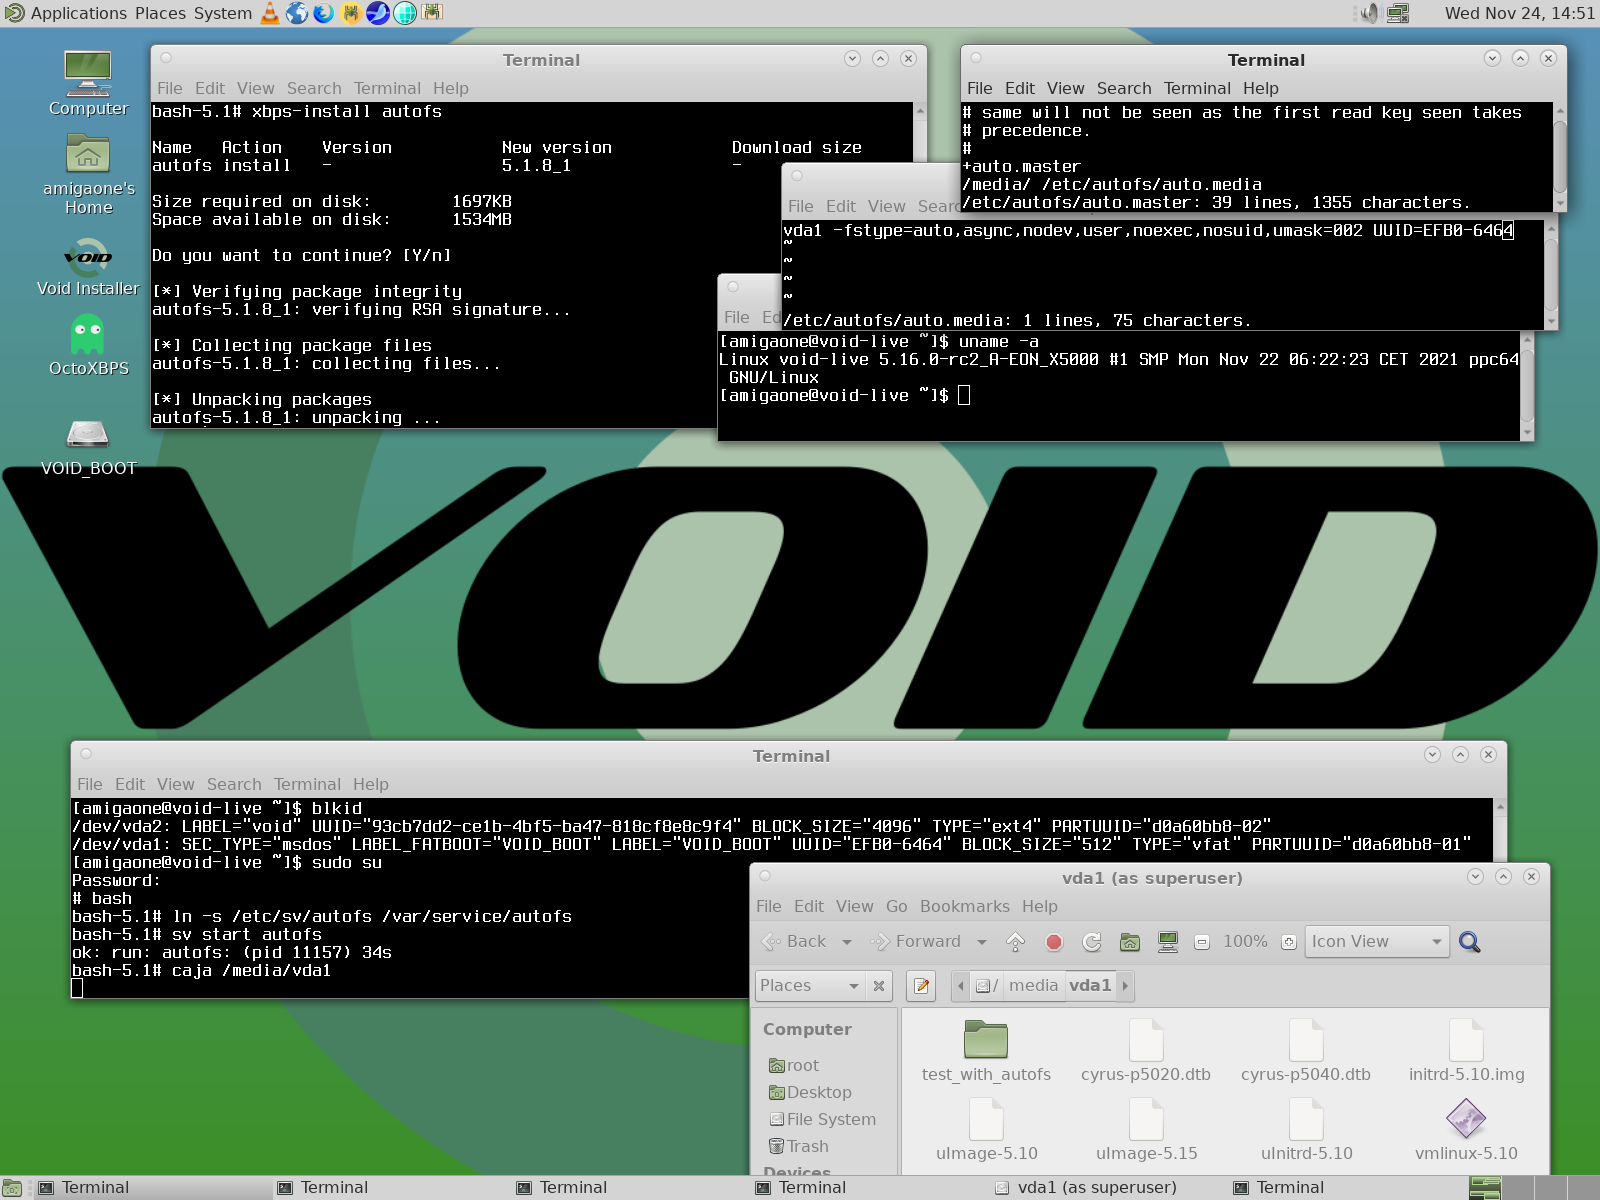Open the network status tray icon
The image size is (1600, 1200).
pyautogui.click(x=1398, y=13)
